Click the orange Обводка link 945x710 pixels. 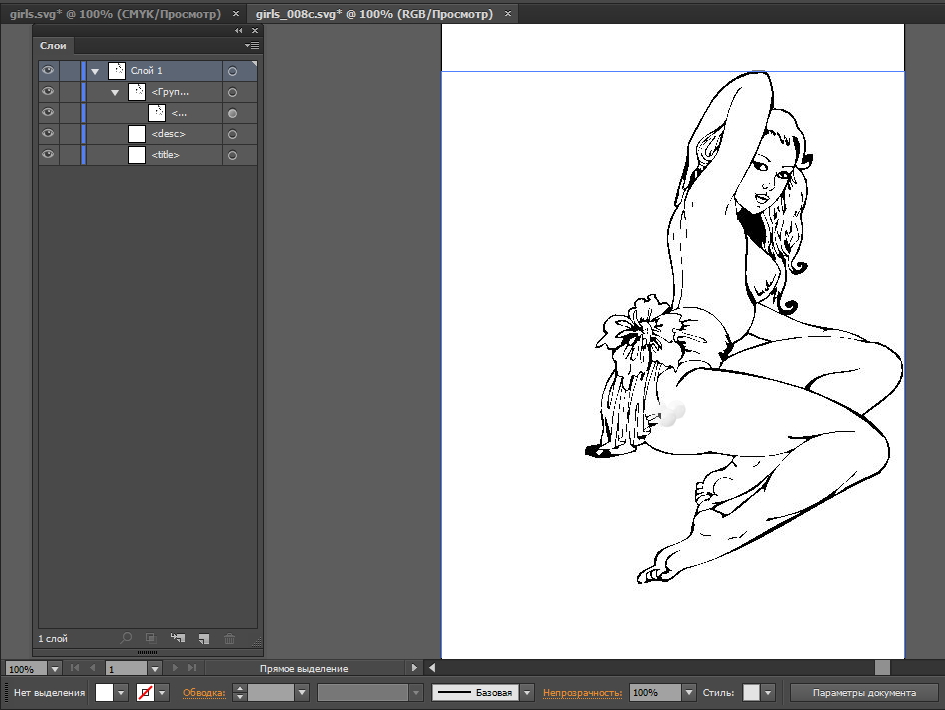click(x=204, y=693)
